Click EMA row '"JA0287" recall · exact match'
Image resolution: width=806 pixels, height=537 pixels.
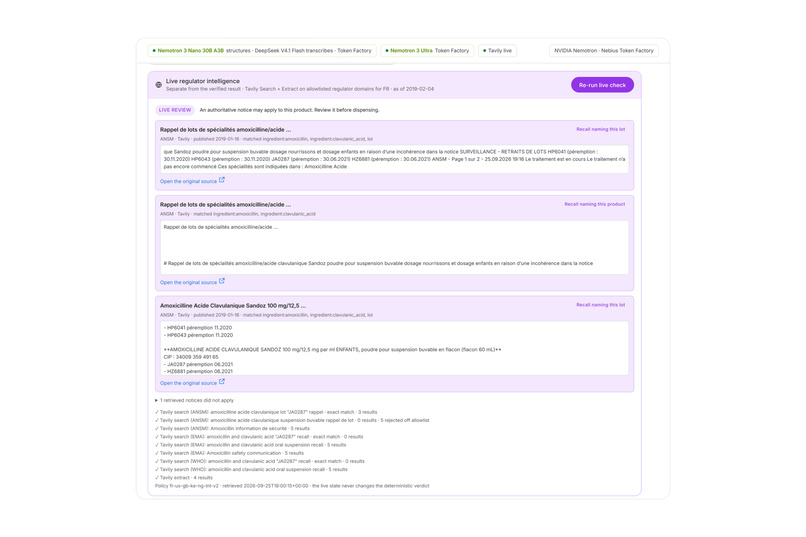coord(259,437)
